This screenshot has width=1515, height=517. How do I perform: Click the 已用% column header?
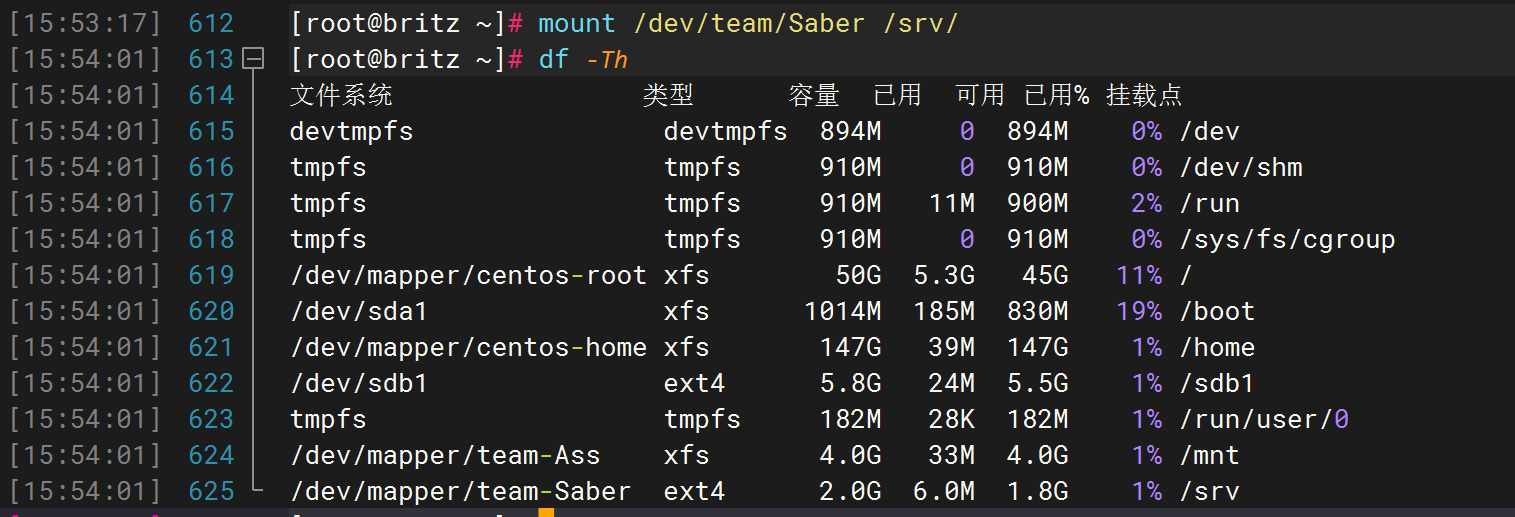[1057, 95]
